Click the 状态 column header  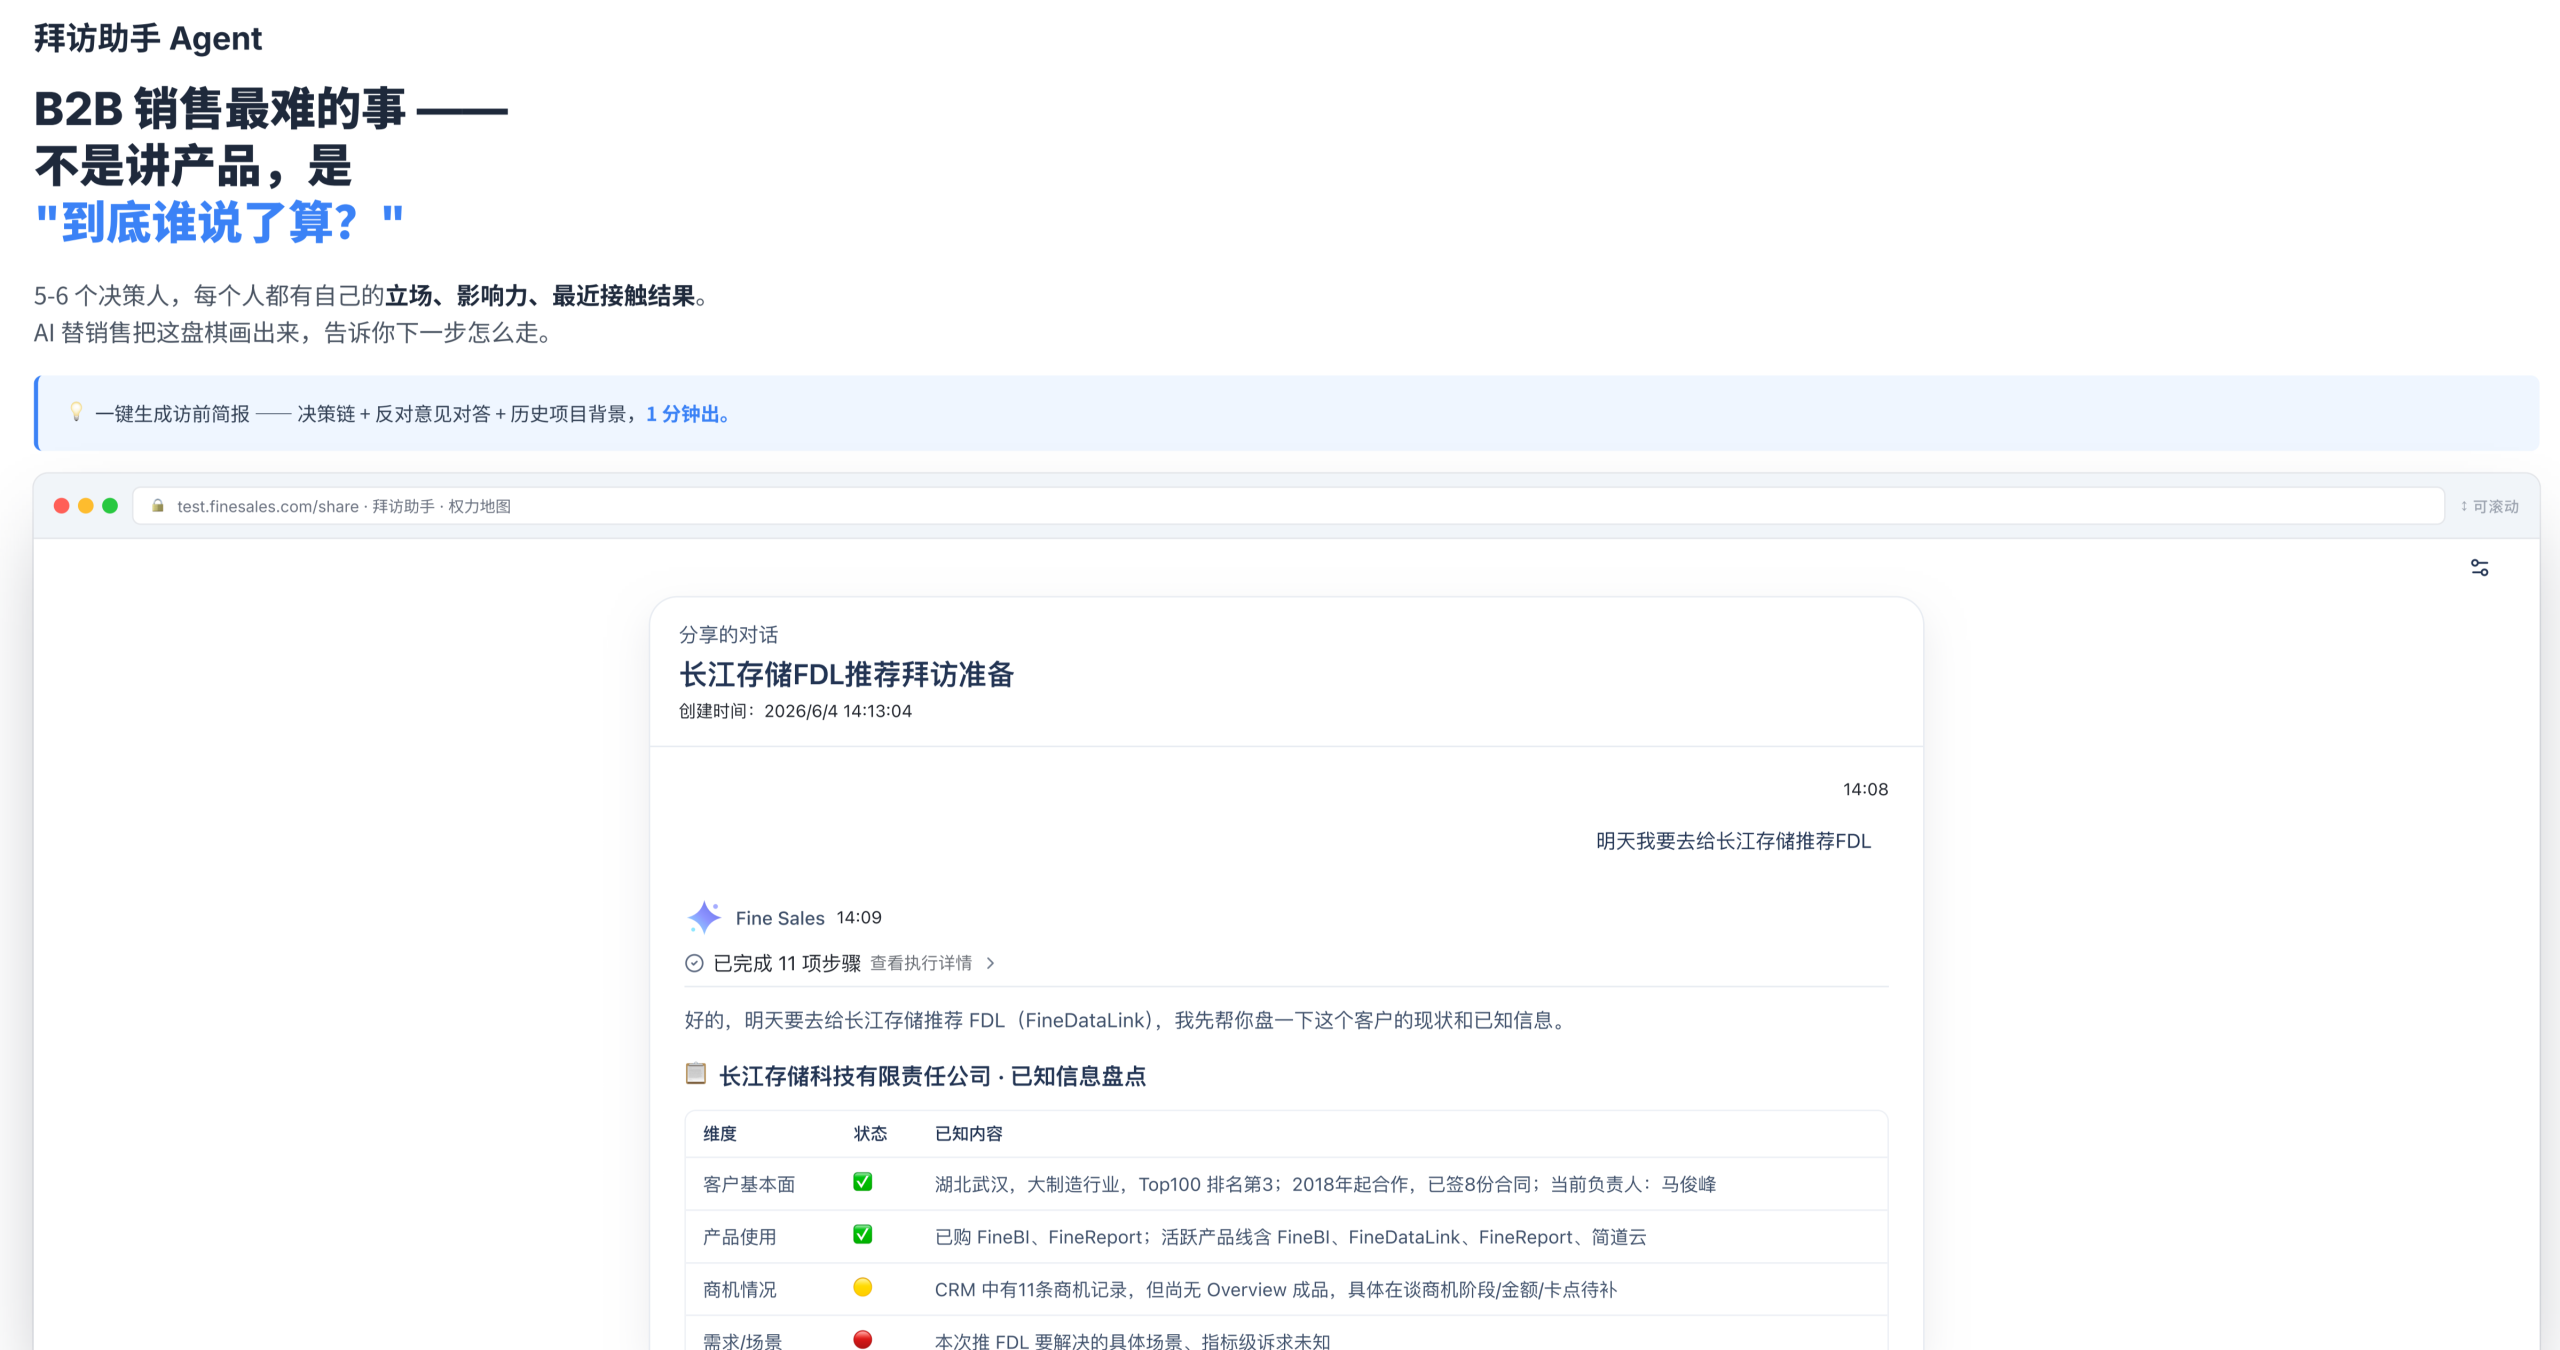[x=870, y=1133]
